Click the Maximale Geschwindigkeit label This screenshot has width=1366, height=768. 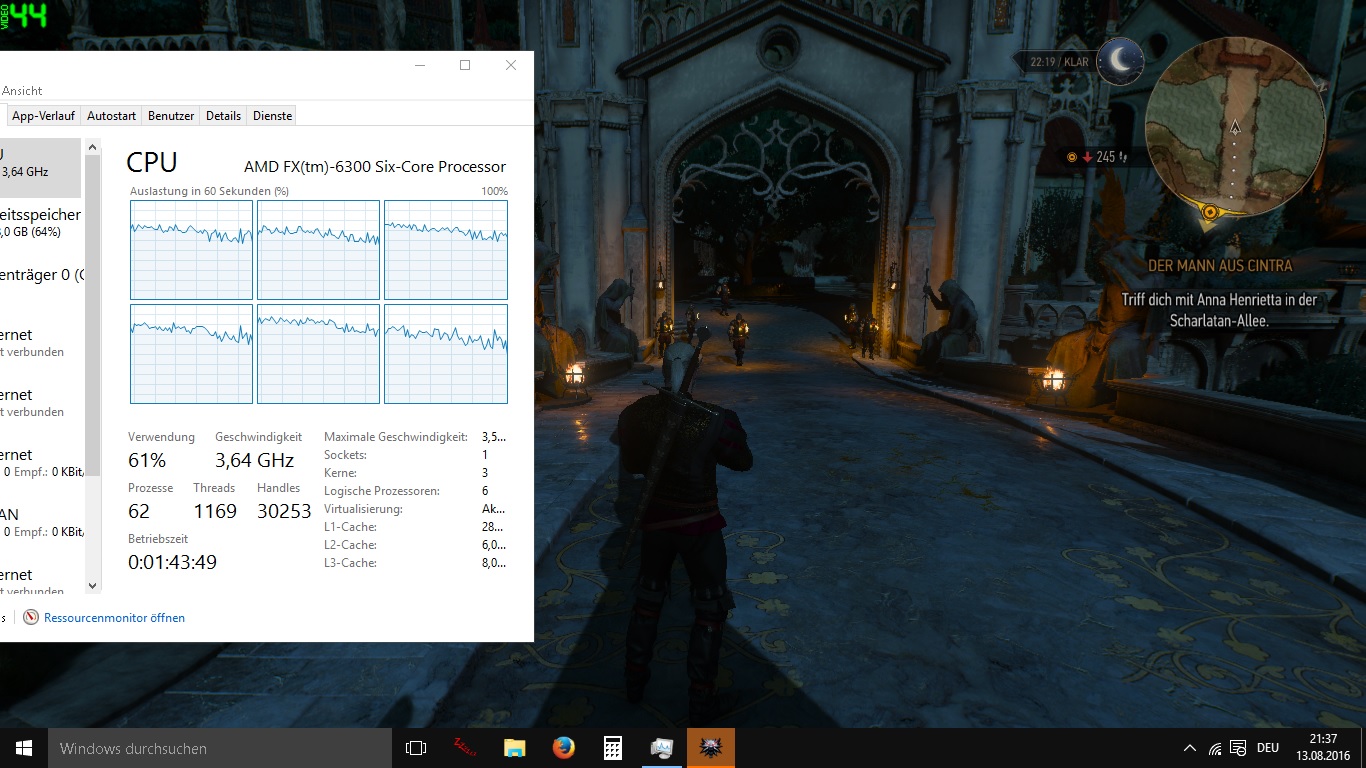[396, 437]
